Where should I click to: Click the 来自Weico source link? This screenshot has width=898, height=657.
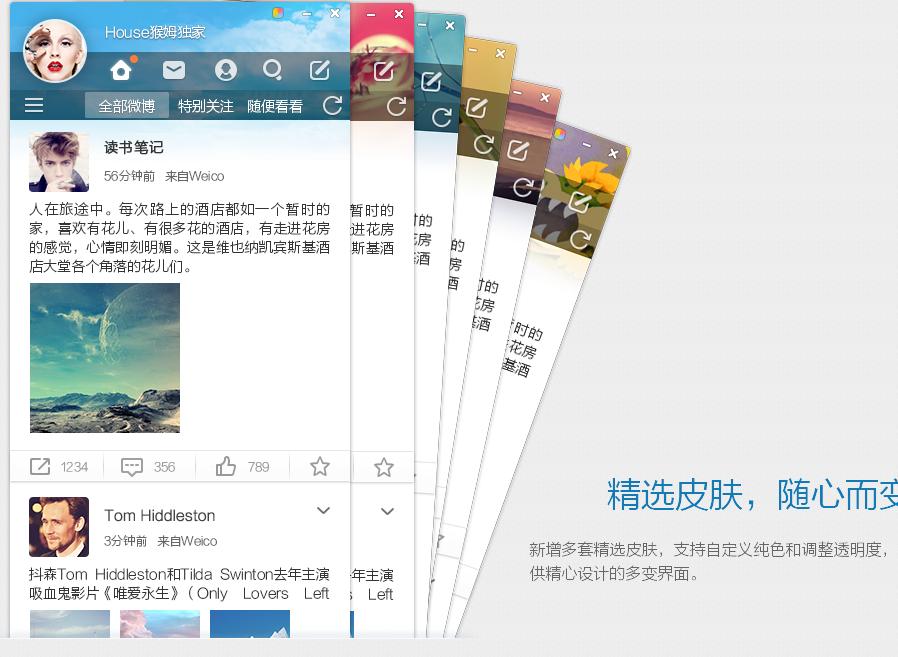(188, 540)
